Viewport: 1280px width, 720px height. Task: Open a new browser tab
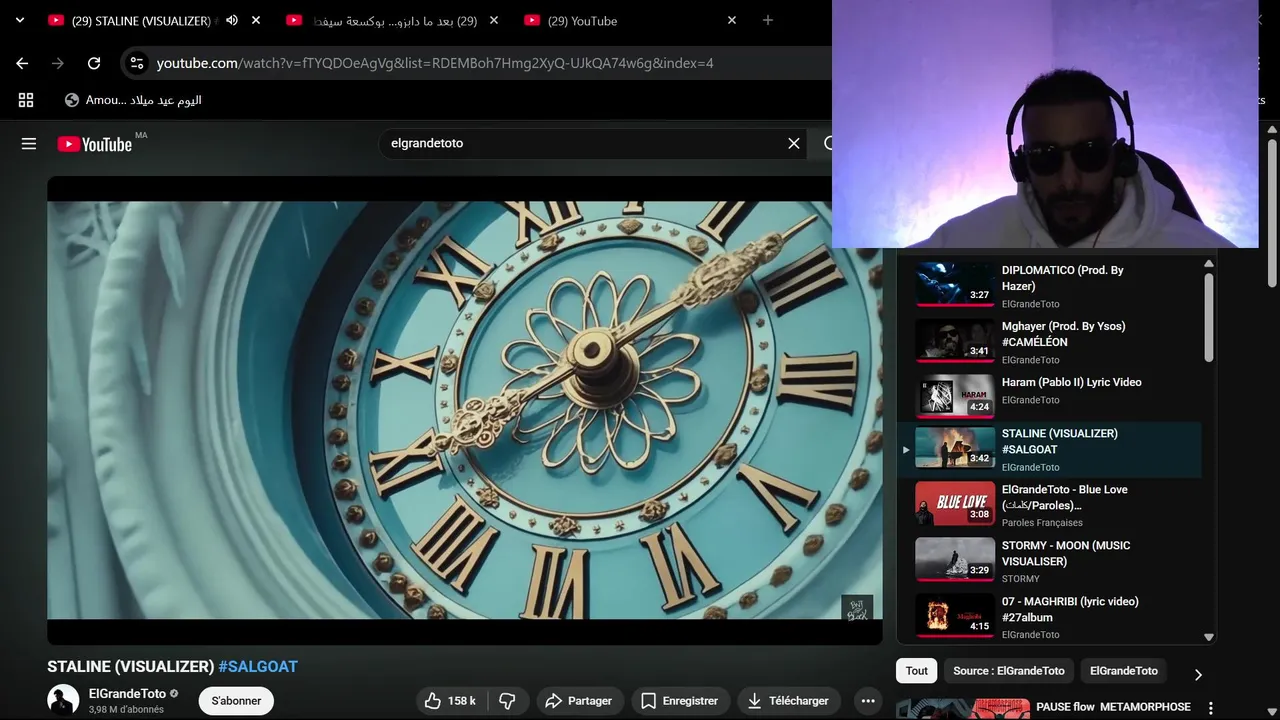tap(768, 20)
